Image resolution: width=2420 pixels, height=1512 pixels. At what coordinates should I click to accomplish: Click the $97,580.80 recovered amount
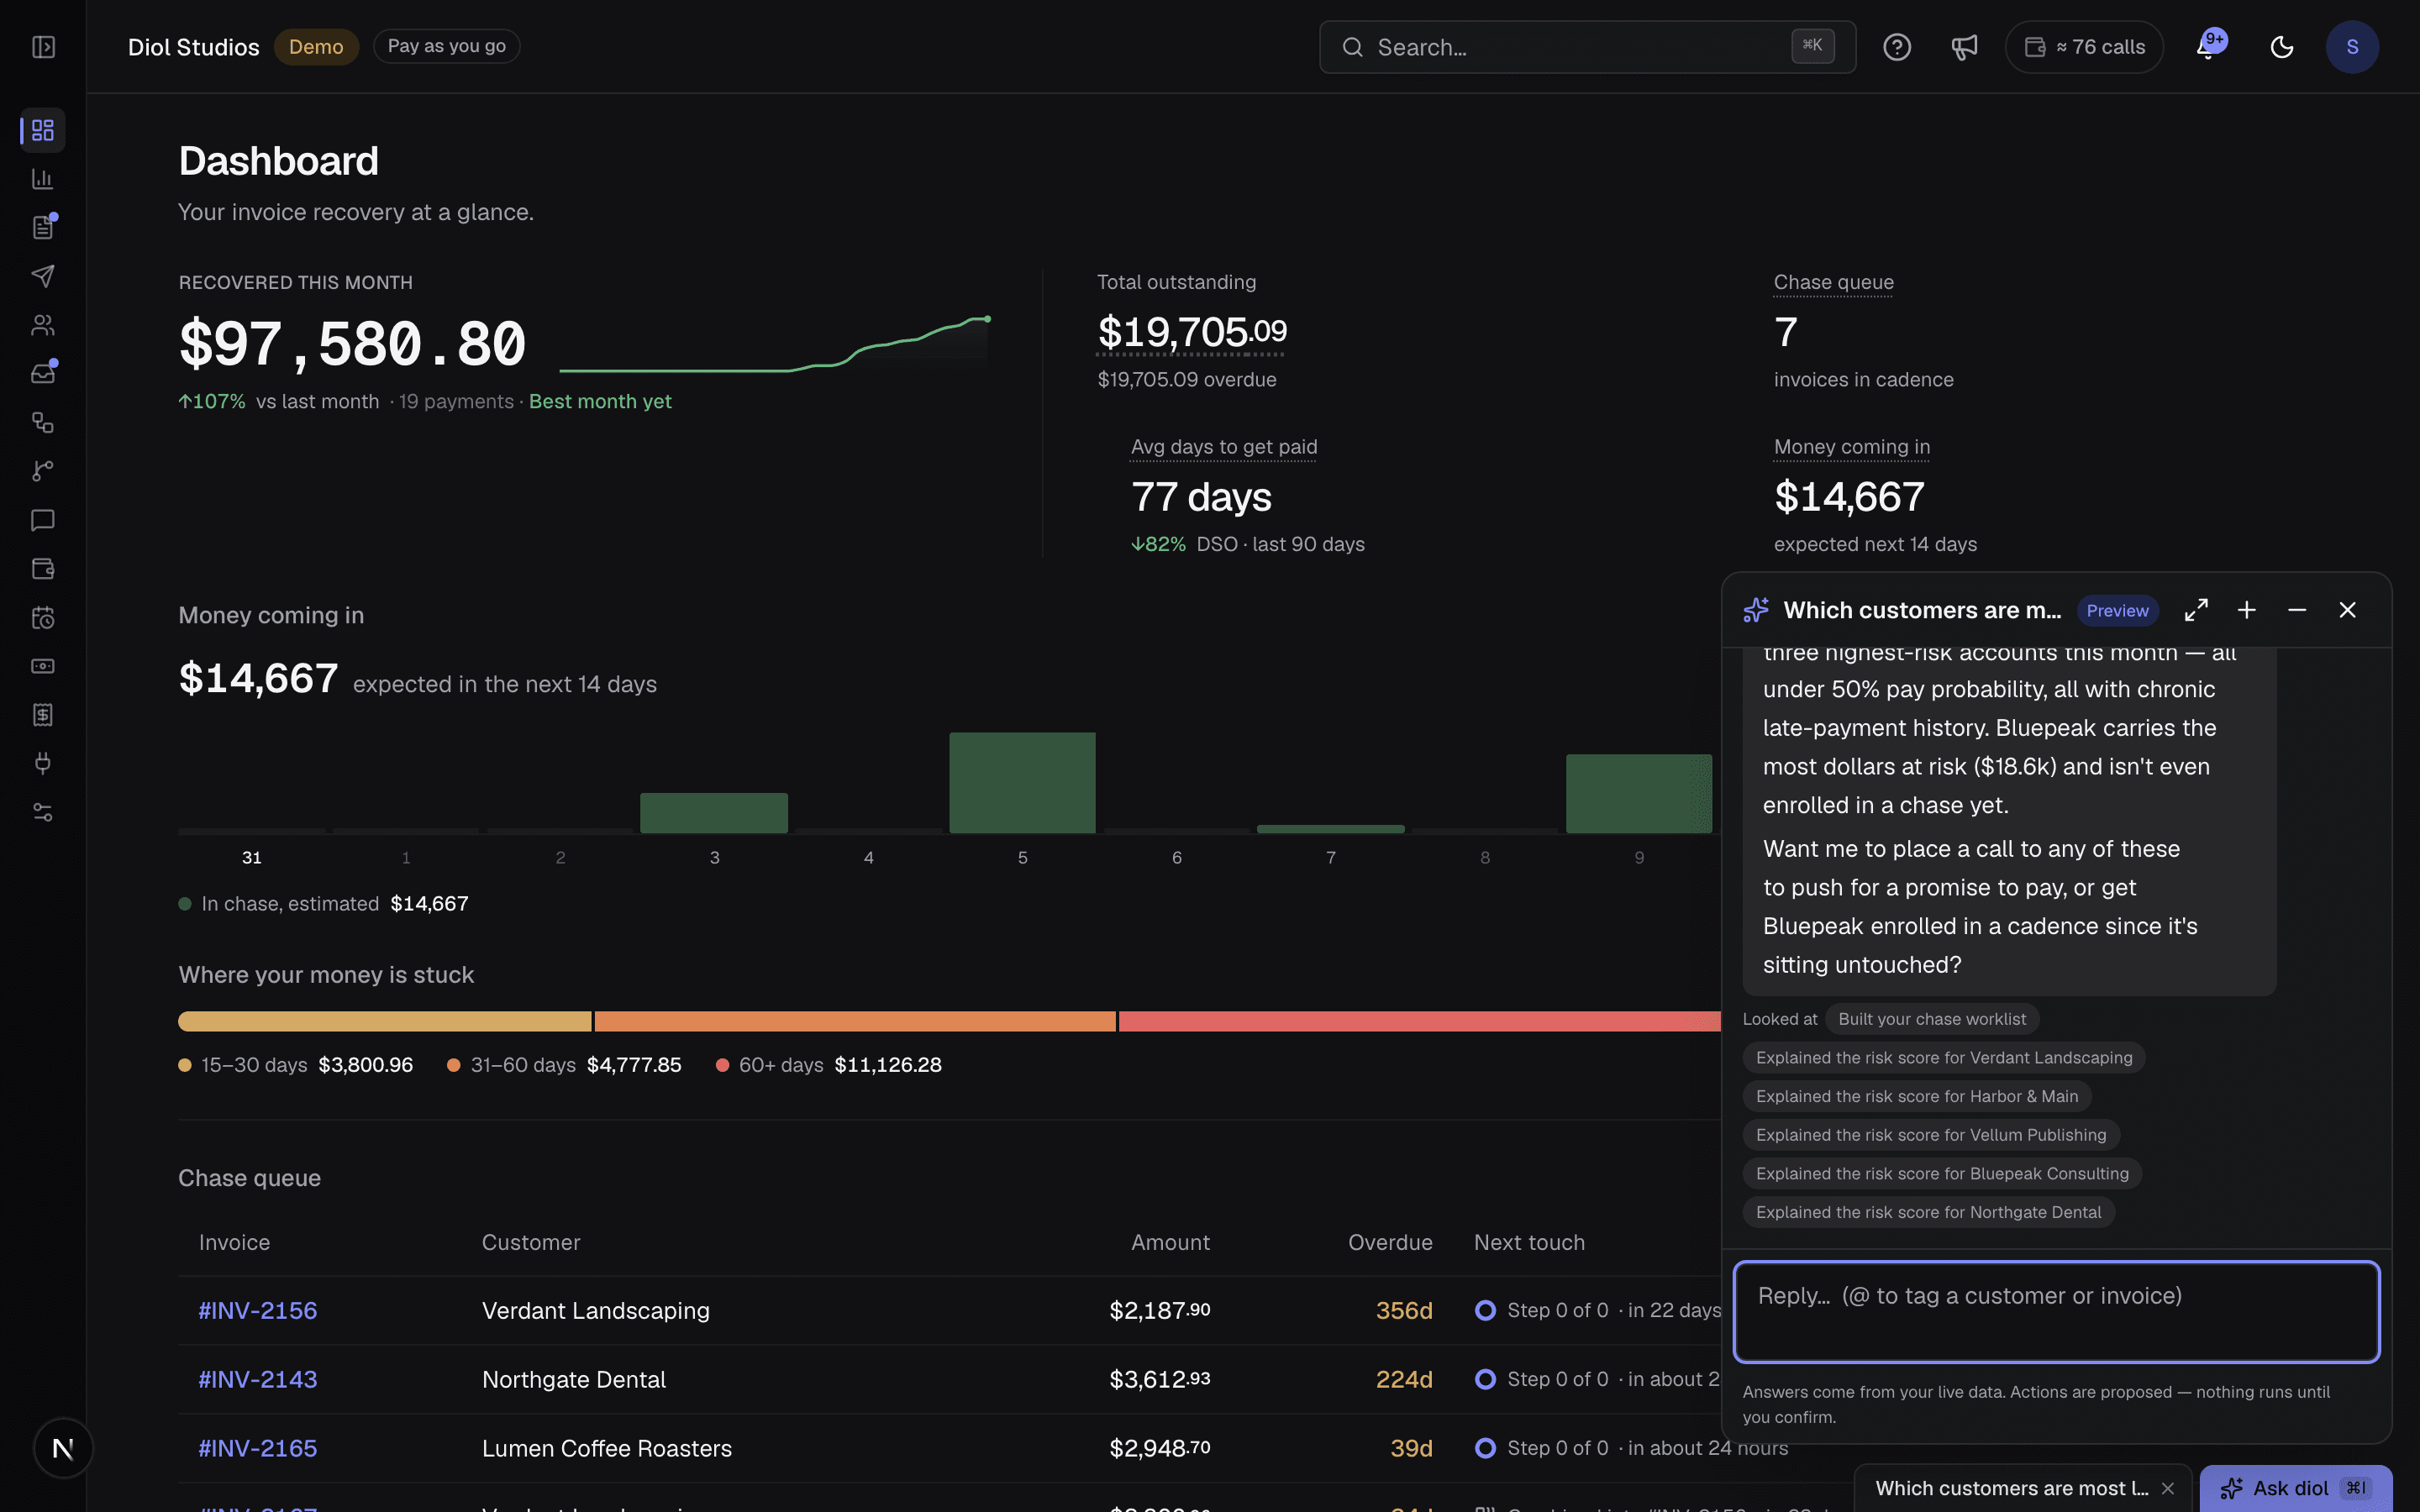(352, 344)
